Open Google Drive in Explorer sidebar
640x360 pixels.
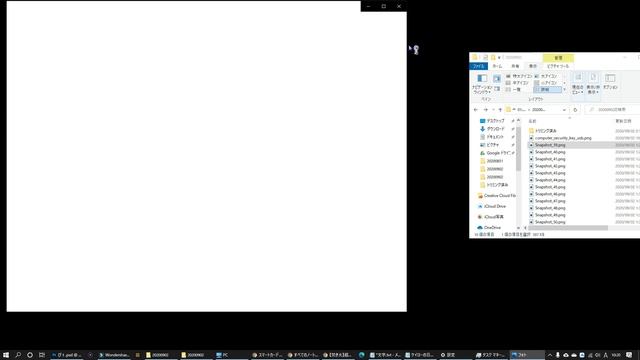497,153
